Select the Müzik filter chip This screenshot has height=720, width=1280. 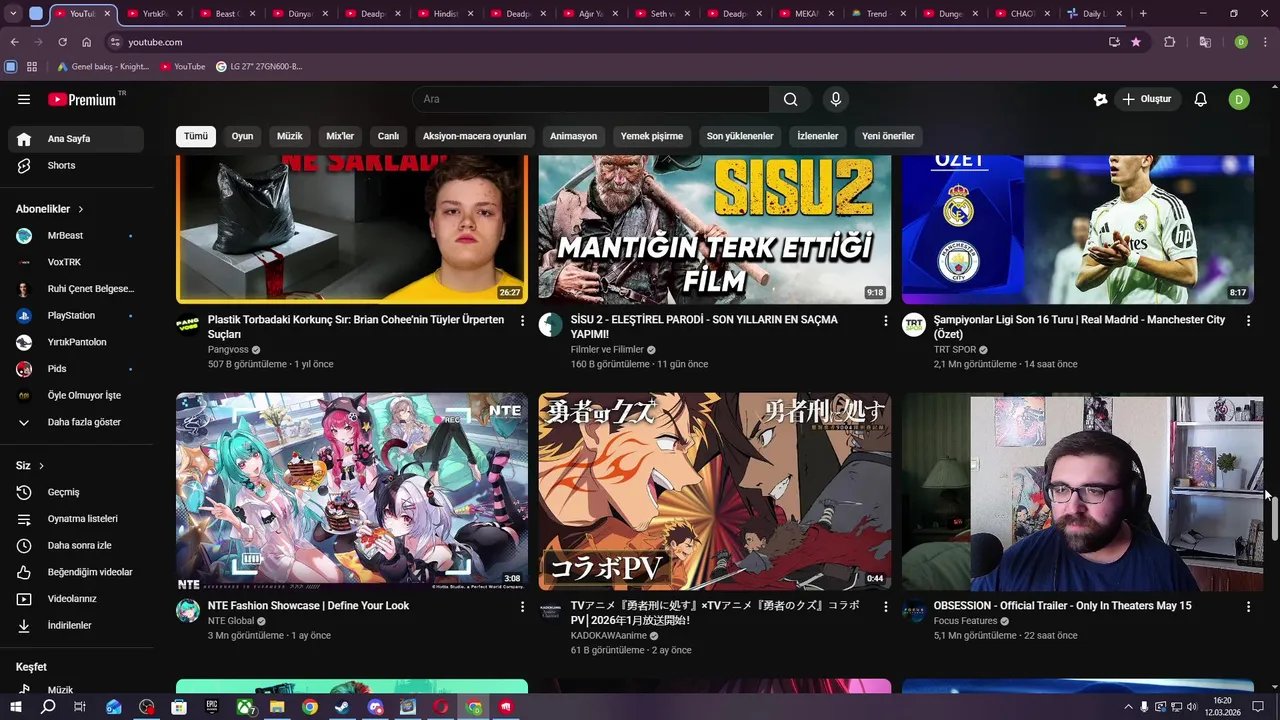[290, 136]
